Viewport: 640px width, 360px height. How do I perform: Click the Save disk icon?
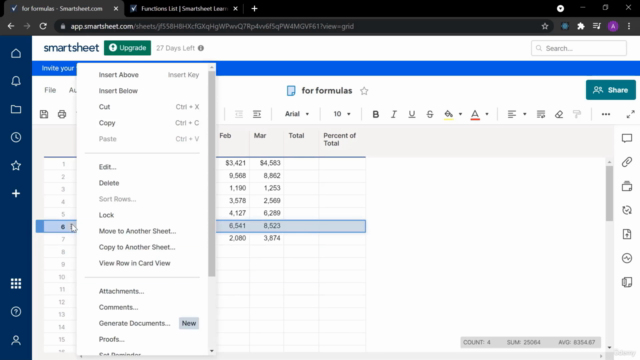pos(44,114)
